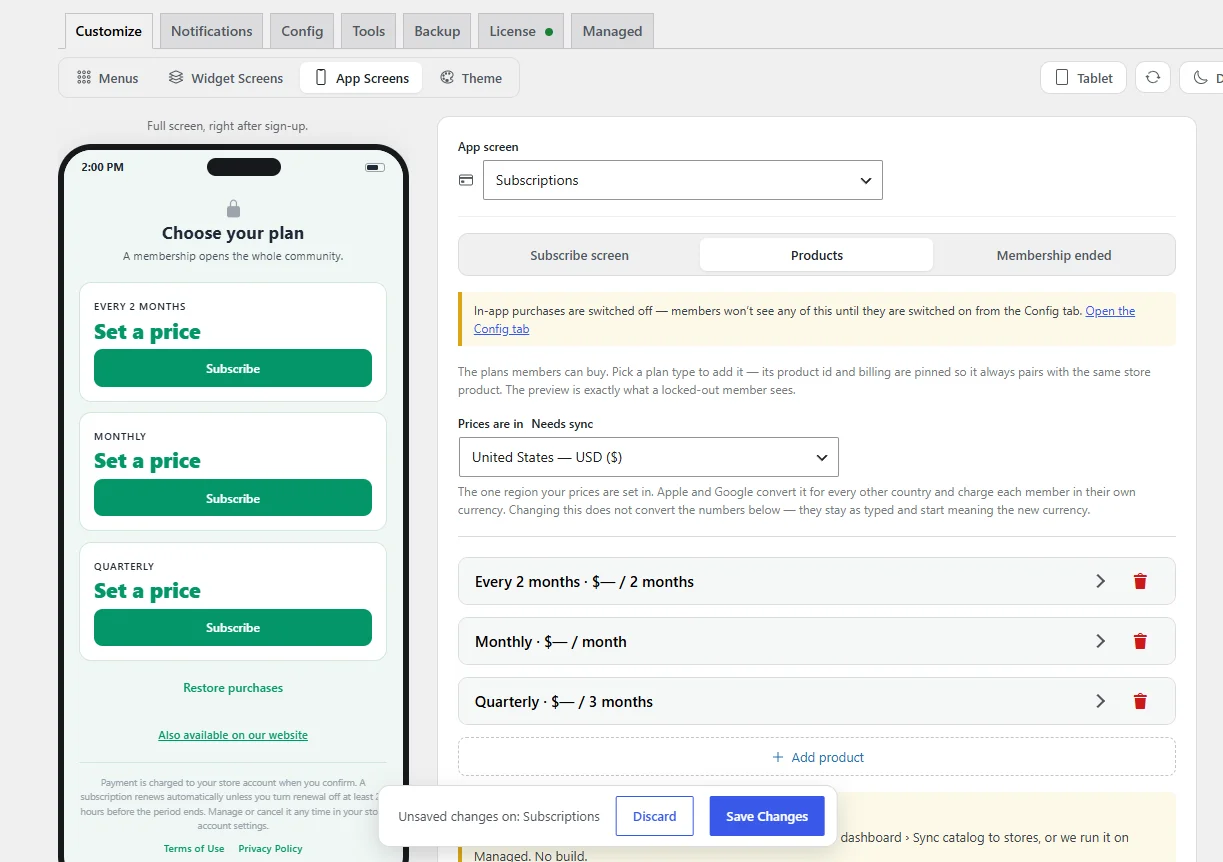This screenshot has width=1223, height=862.
Task: Toggle dark mode moon icon
Action: tap(1202, 78)
